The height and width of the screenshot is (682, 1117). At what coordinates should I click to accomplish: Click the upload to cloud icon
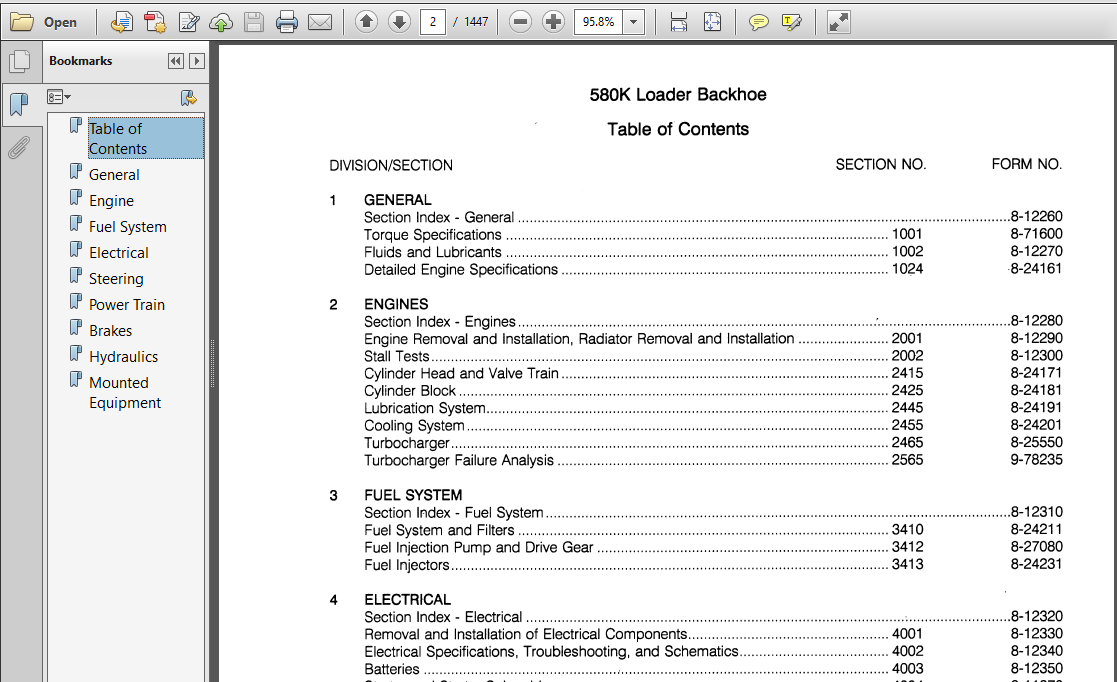point(221,22)
